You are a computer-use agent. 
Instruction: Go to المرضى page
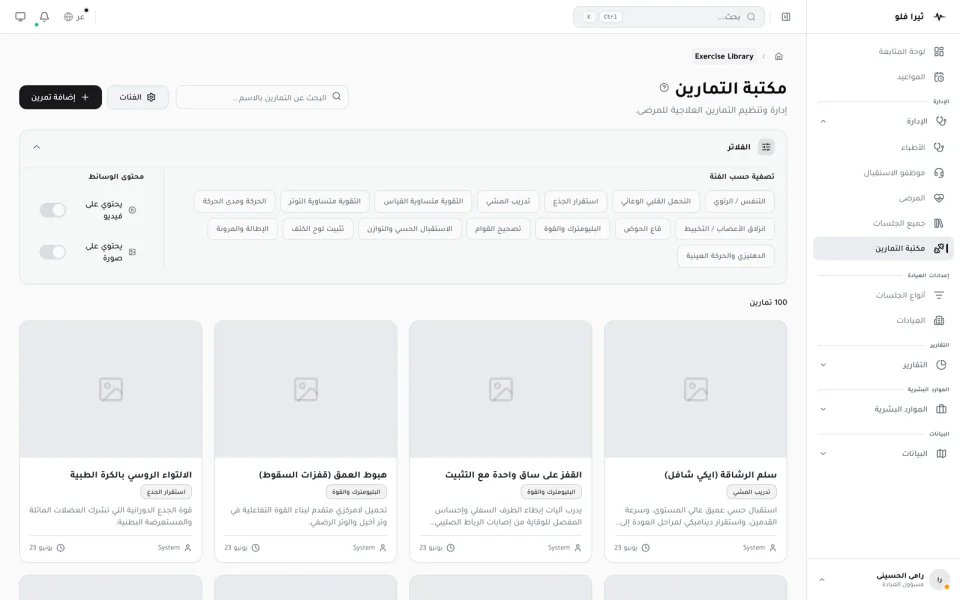point(883,198)
